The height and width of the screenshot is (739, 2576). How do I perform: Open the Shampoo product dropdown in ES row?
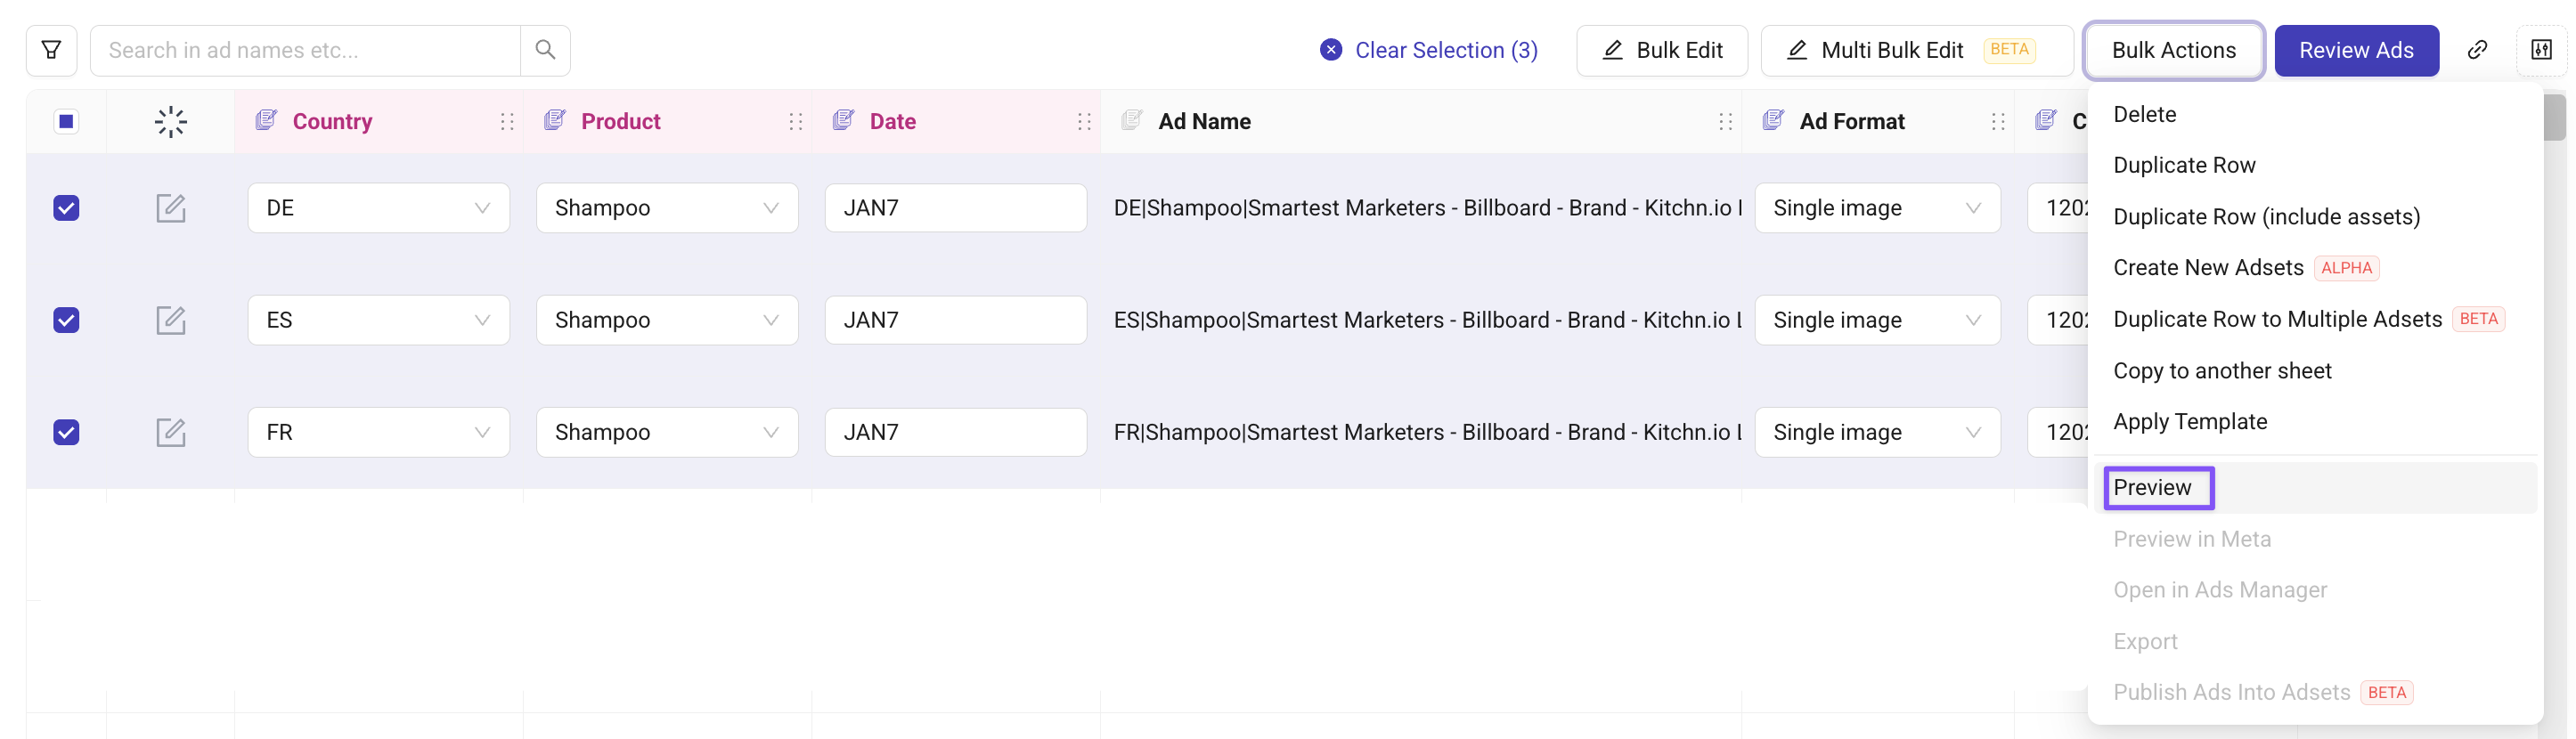pyautogui.click(x=667, y=320)
